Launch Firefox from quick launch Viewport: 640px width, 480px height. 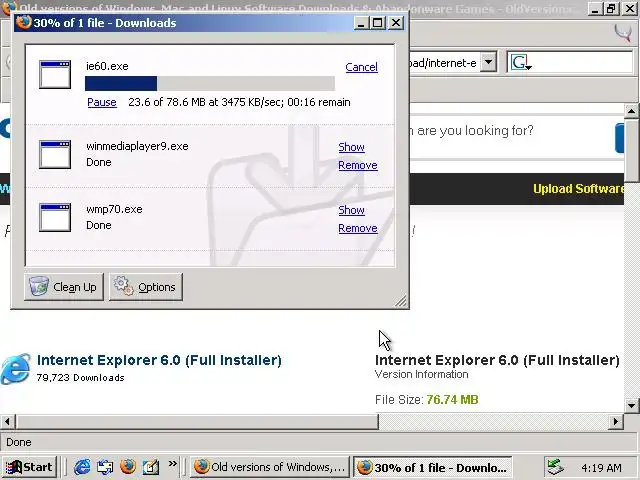(x=128, y=467)
